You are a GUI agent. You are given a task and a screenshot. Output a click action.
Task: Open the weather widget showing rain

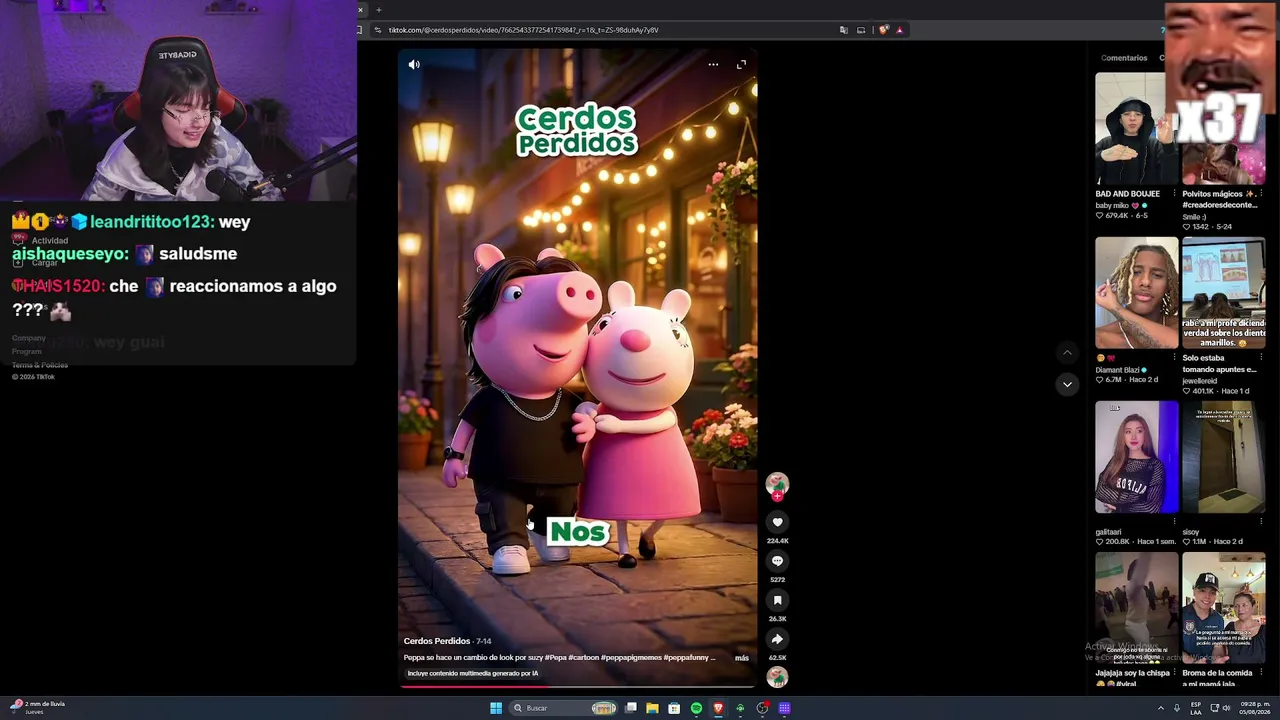(37, 708)
